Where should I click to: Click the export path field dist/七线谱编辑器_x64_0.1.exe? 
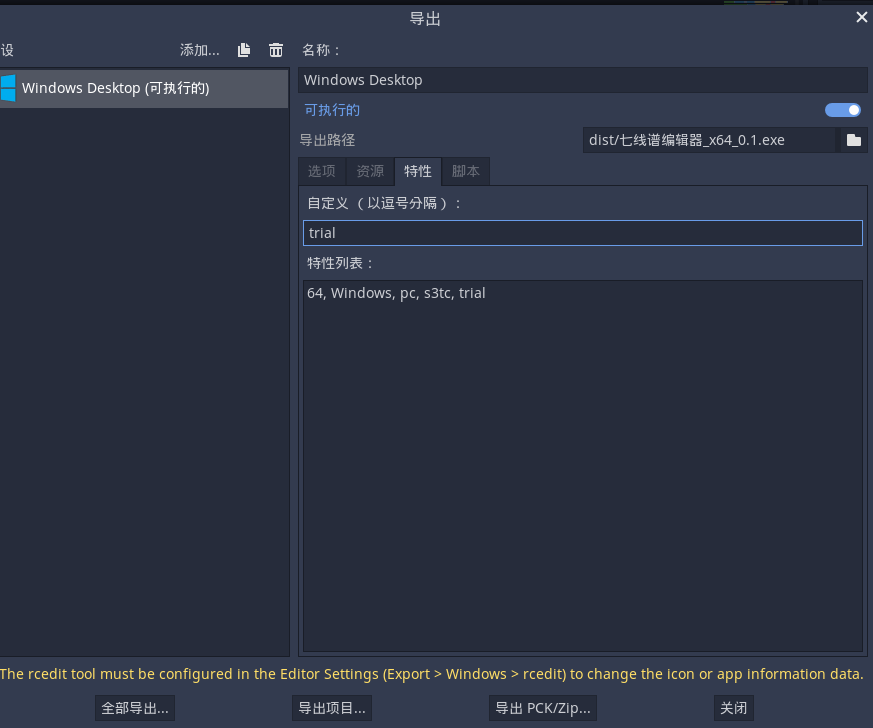pos(709,140)
